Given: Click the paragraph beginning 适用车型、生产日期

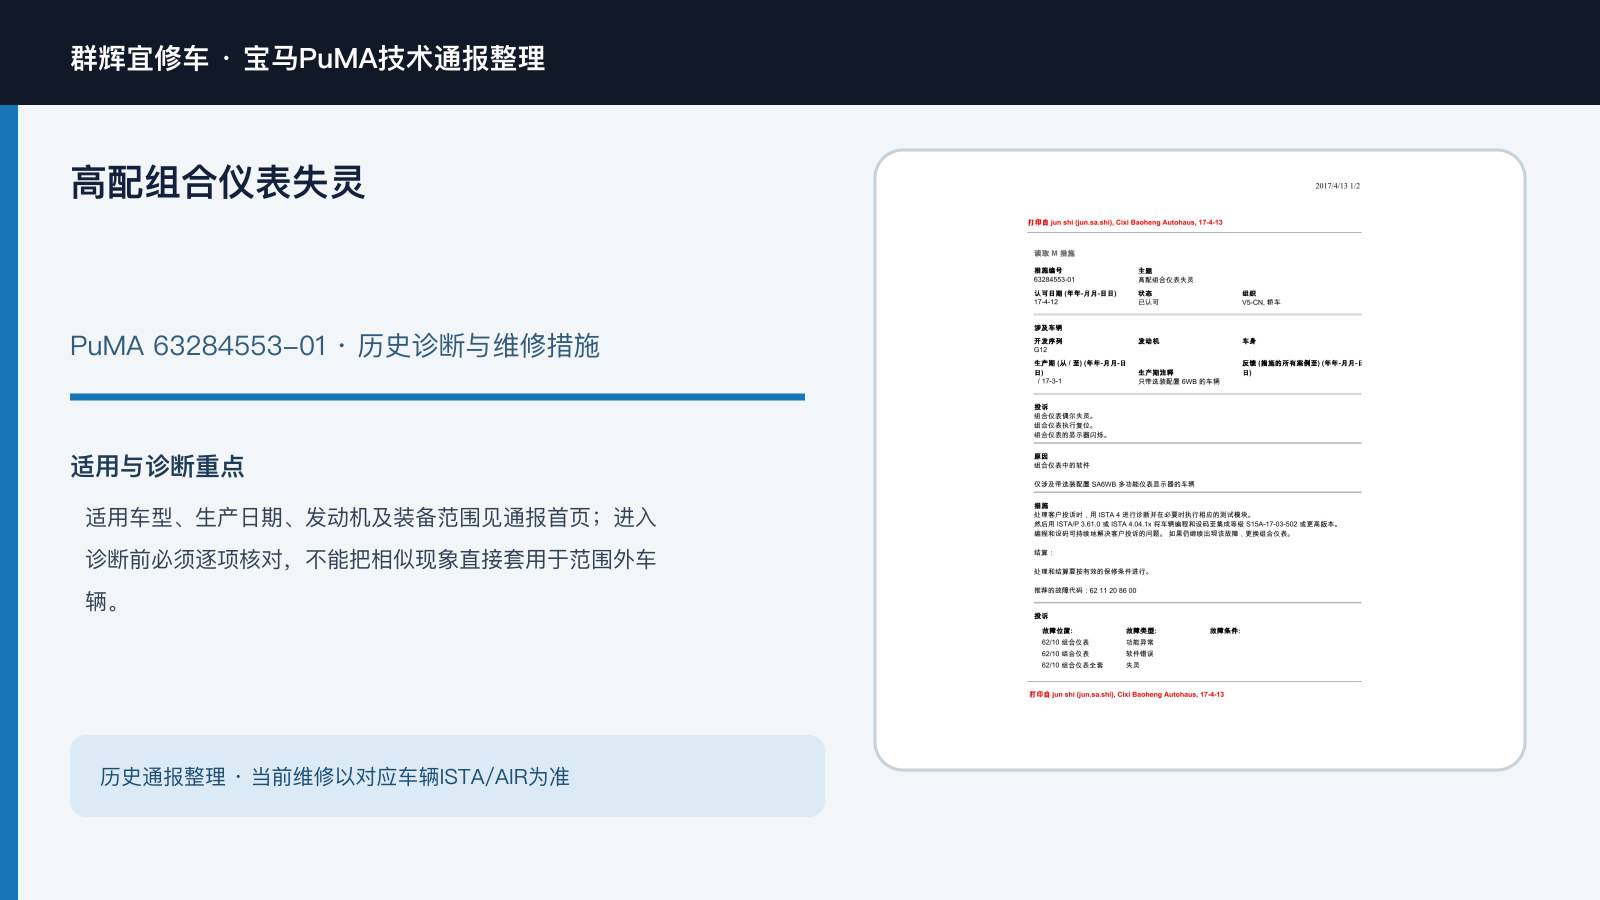Looking at the screenshot, I should tap(370, 559).
